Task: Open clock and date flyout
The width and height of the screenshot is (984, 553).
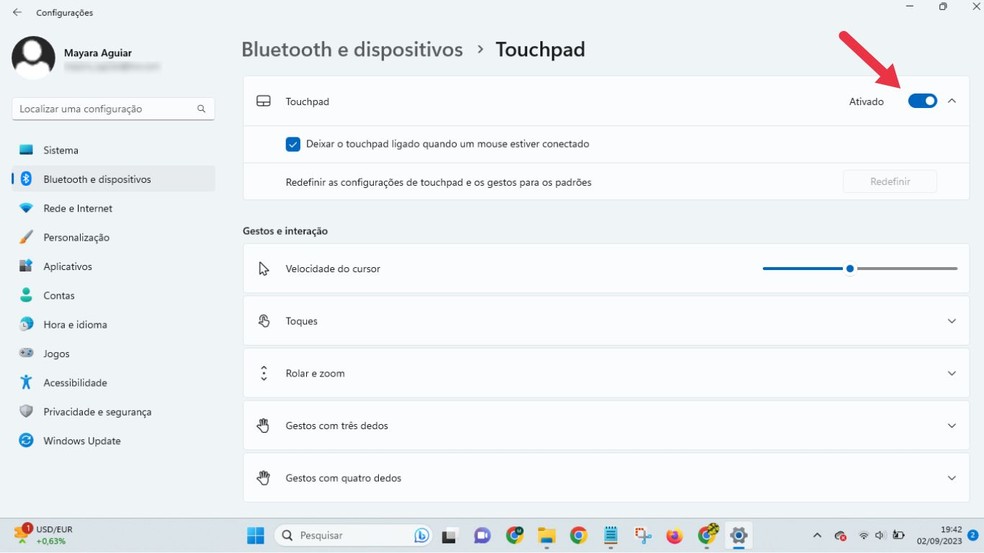Action: 939,535
